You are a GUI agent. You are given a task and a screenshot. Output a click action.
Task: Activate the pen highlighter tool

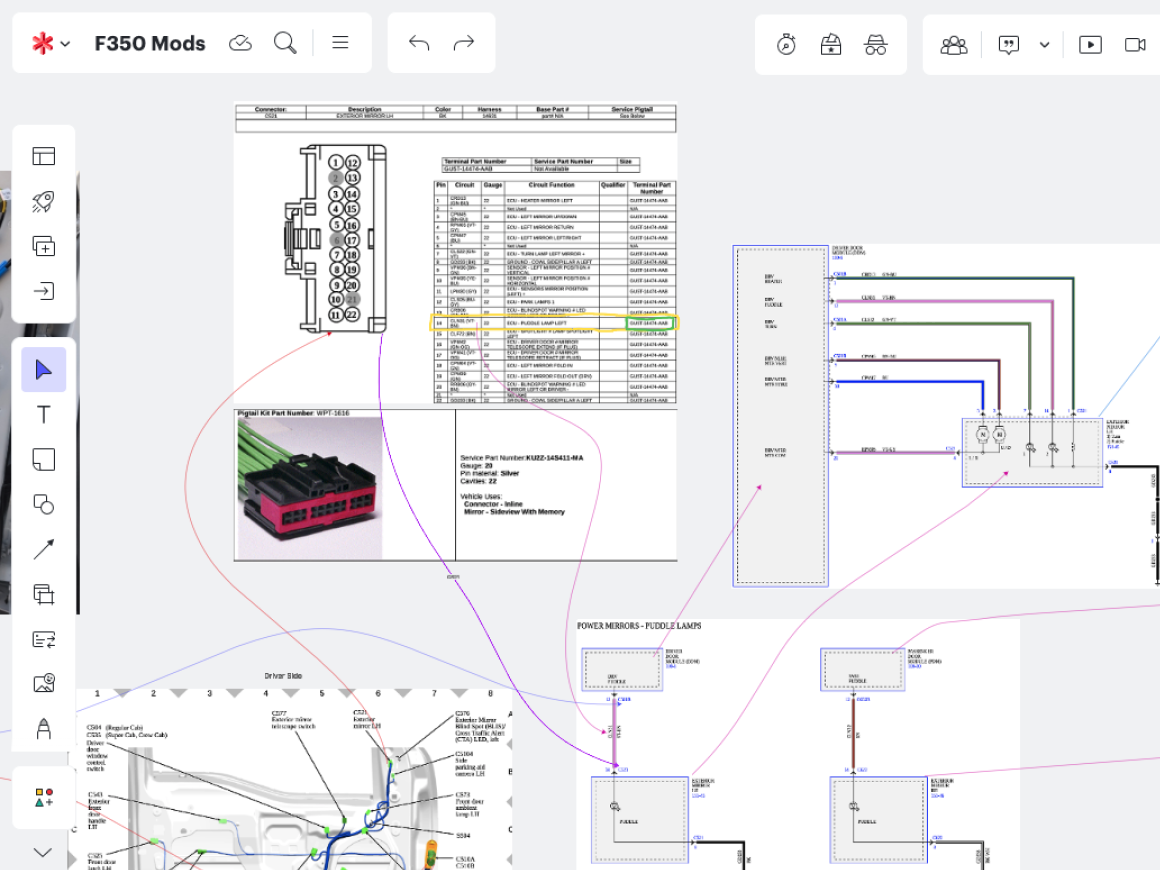click(x=44, y=729)
